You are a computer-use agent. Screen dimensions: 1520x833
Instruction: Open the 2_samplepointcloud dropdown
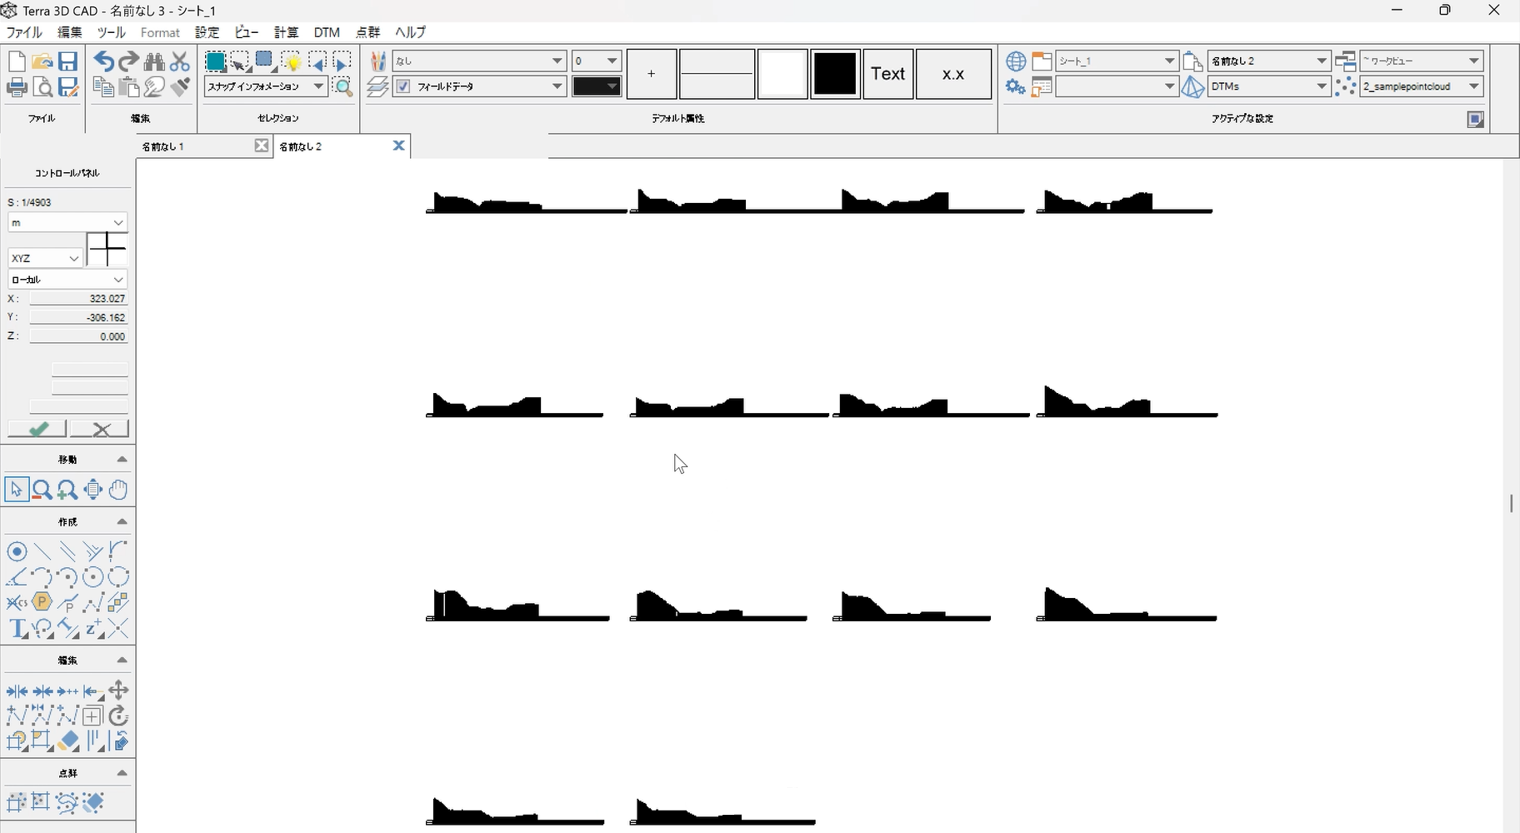(1473, 87)
